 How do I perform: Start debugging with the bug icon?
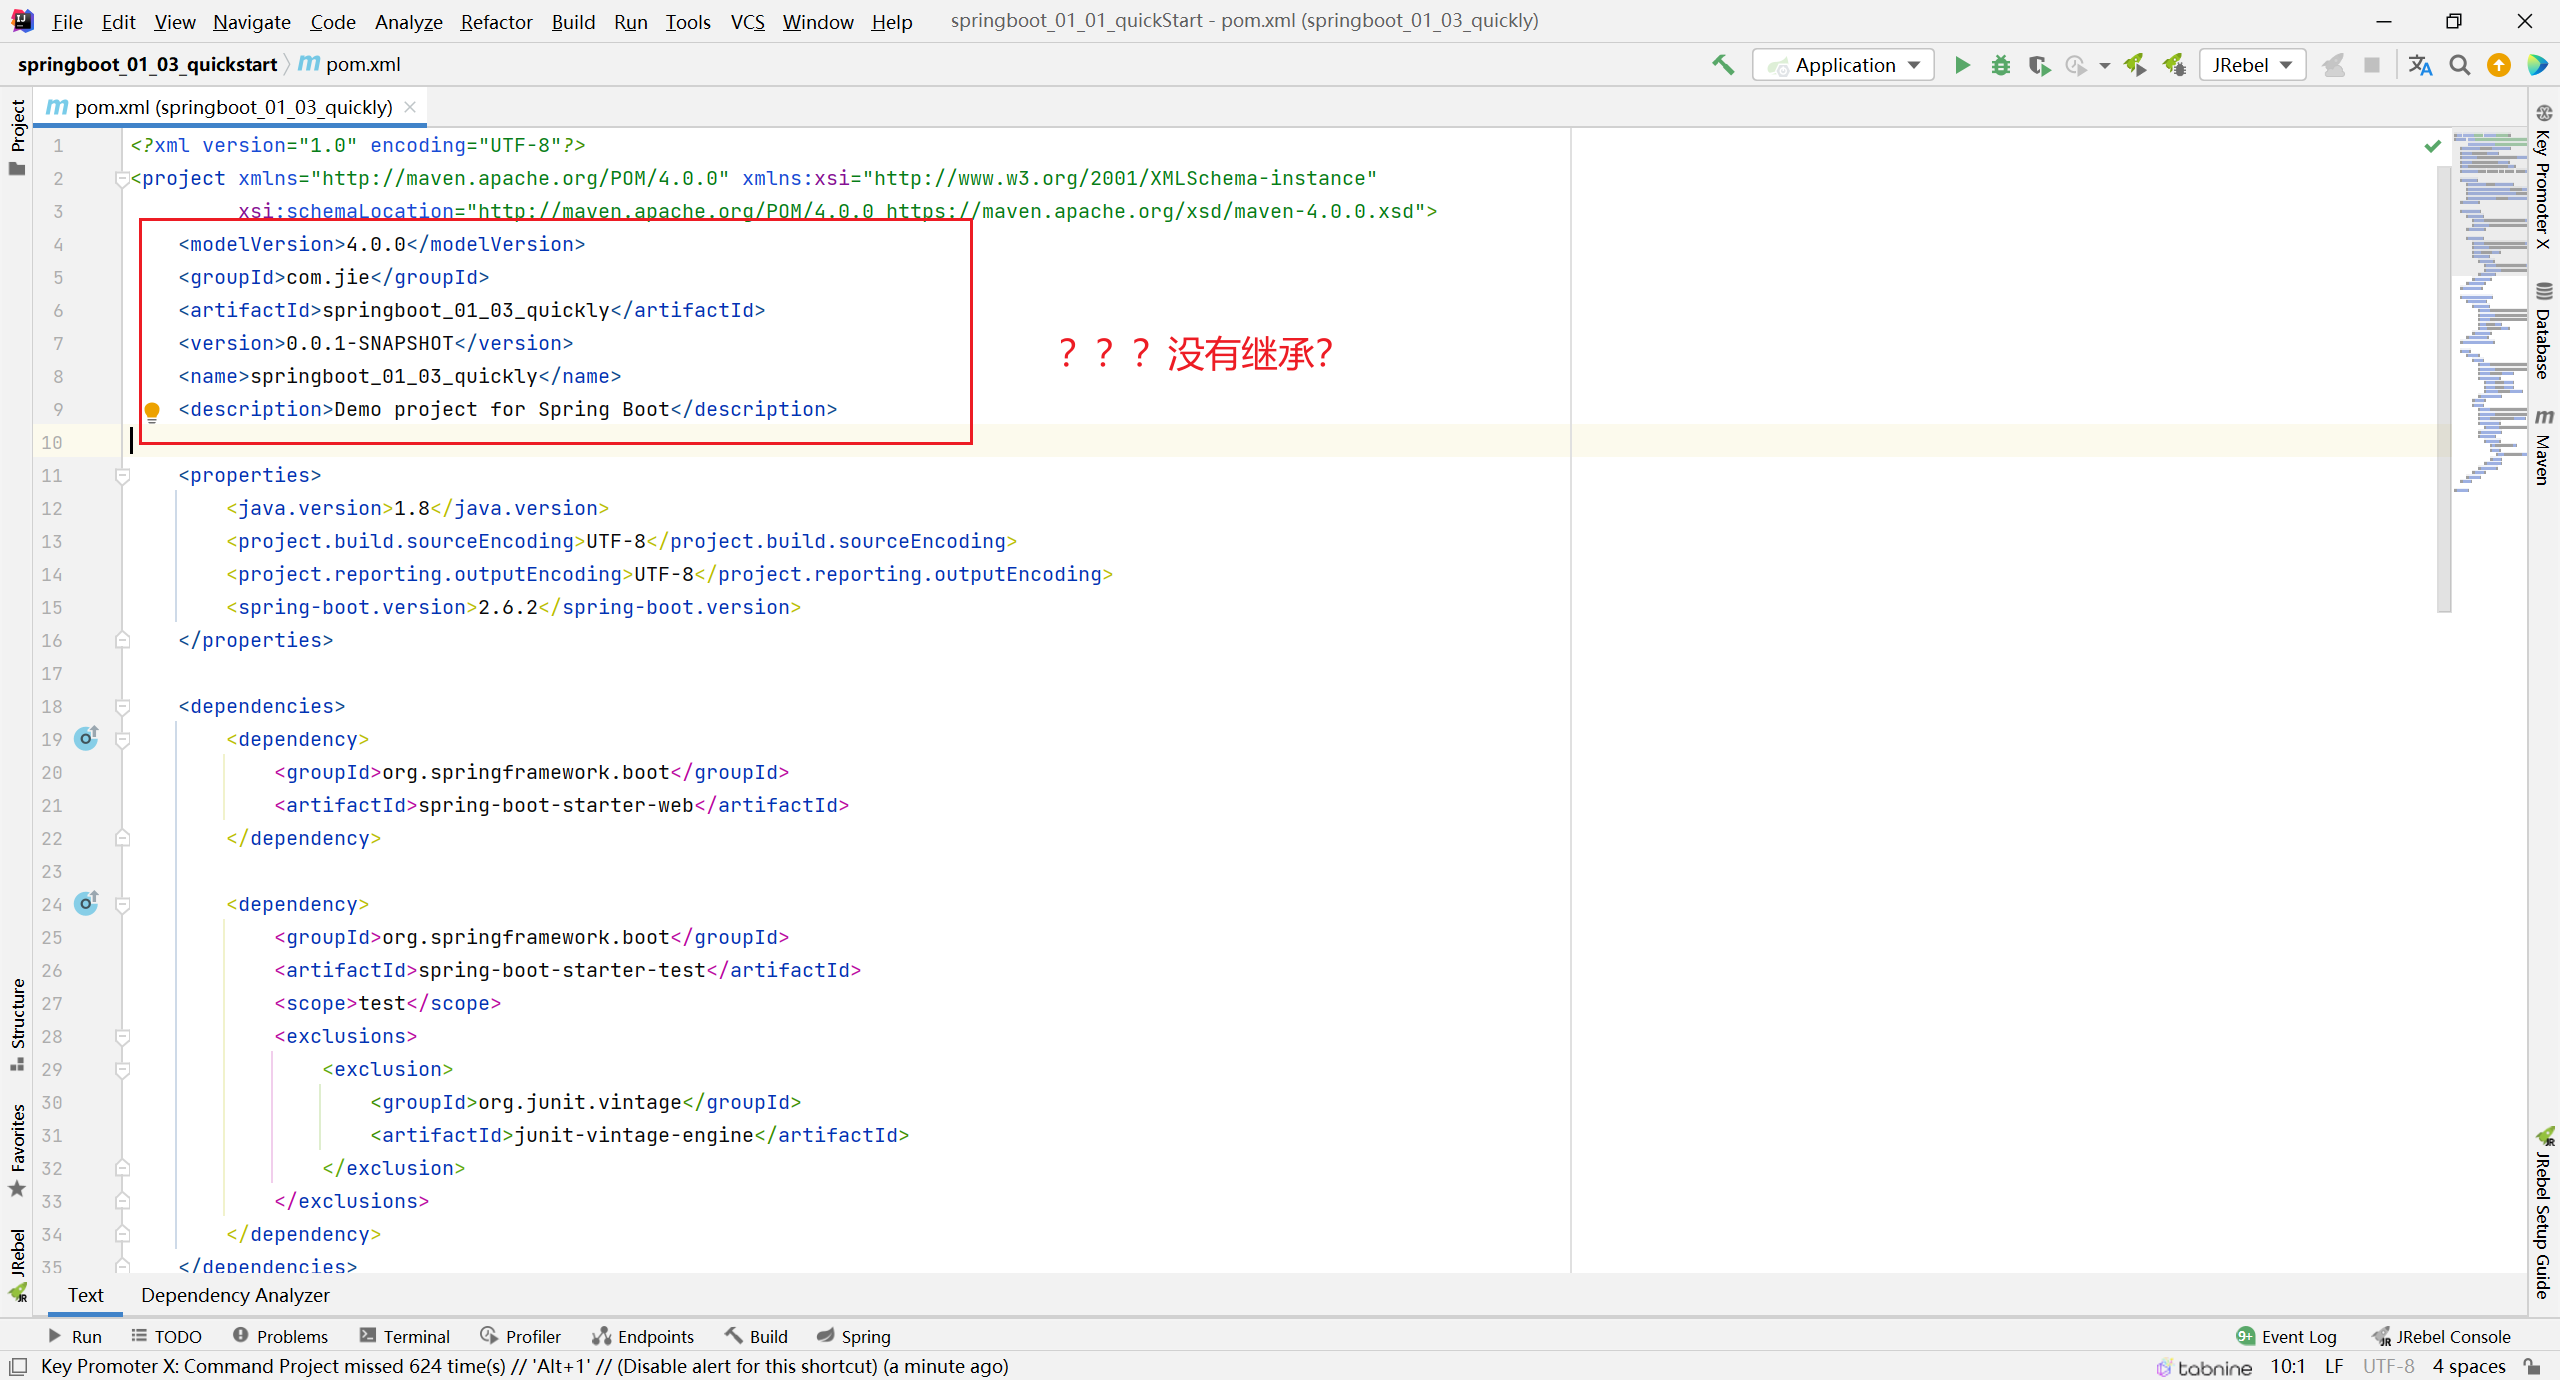pos(2001,65)
